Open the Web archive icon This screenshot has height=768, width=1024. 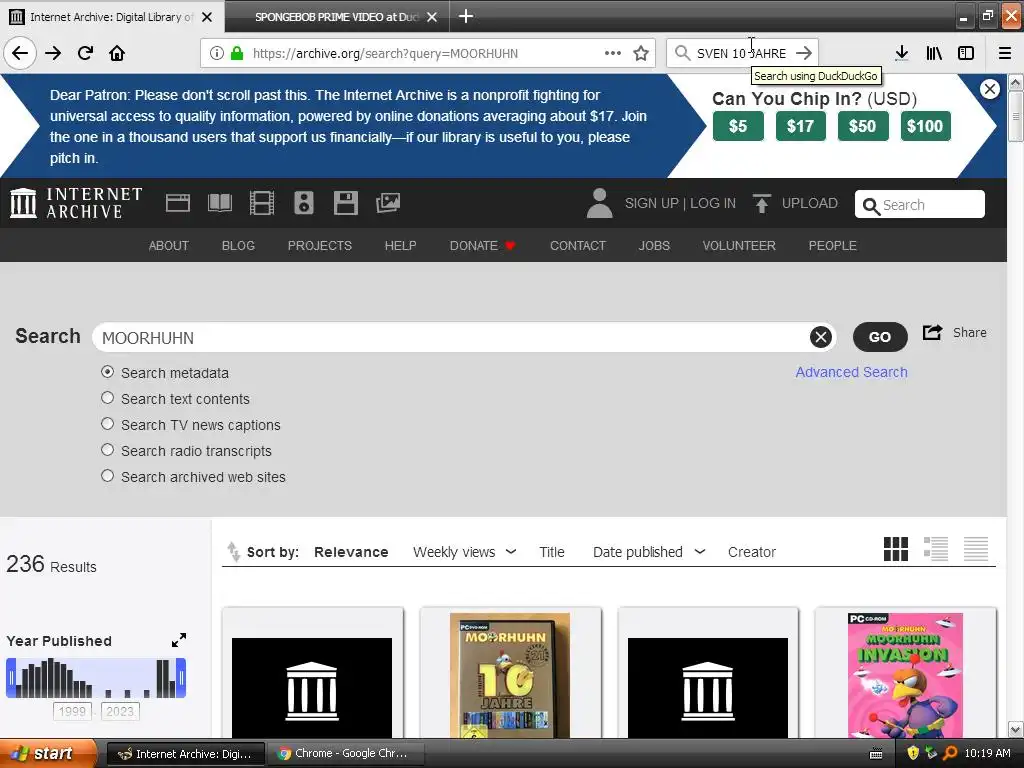178,203
